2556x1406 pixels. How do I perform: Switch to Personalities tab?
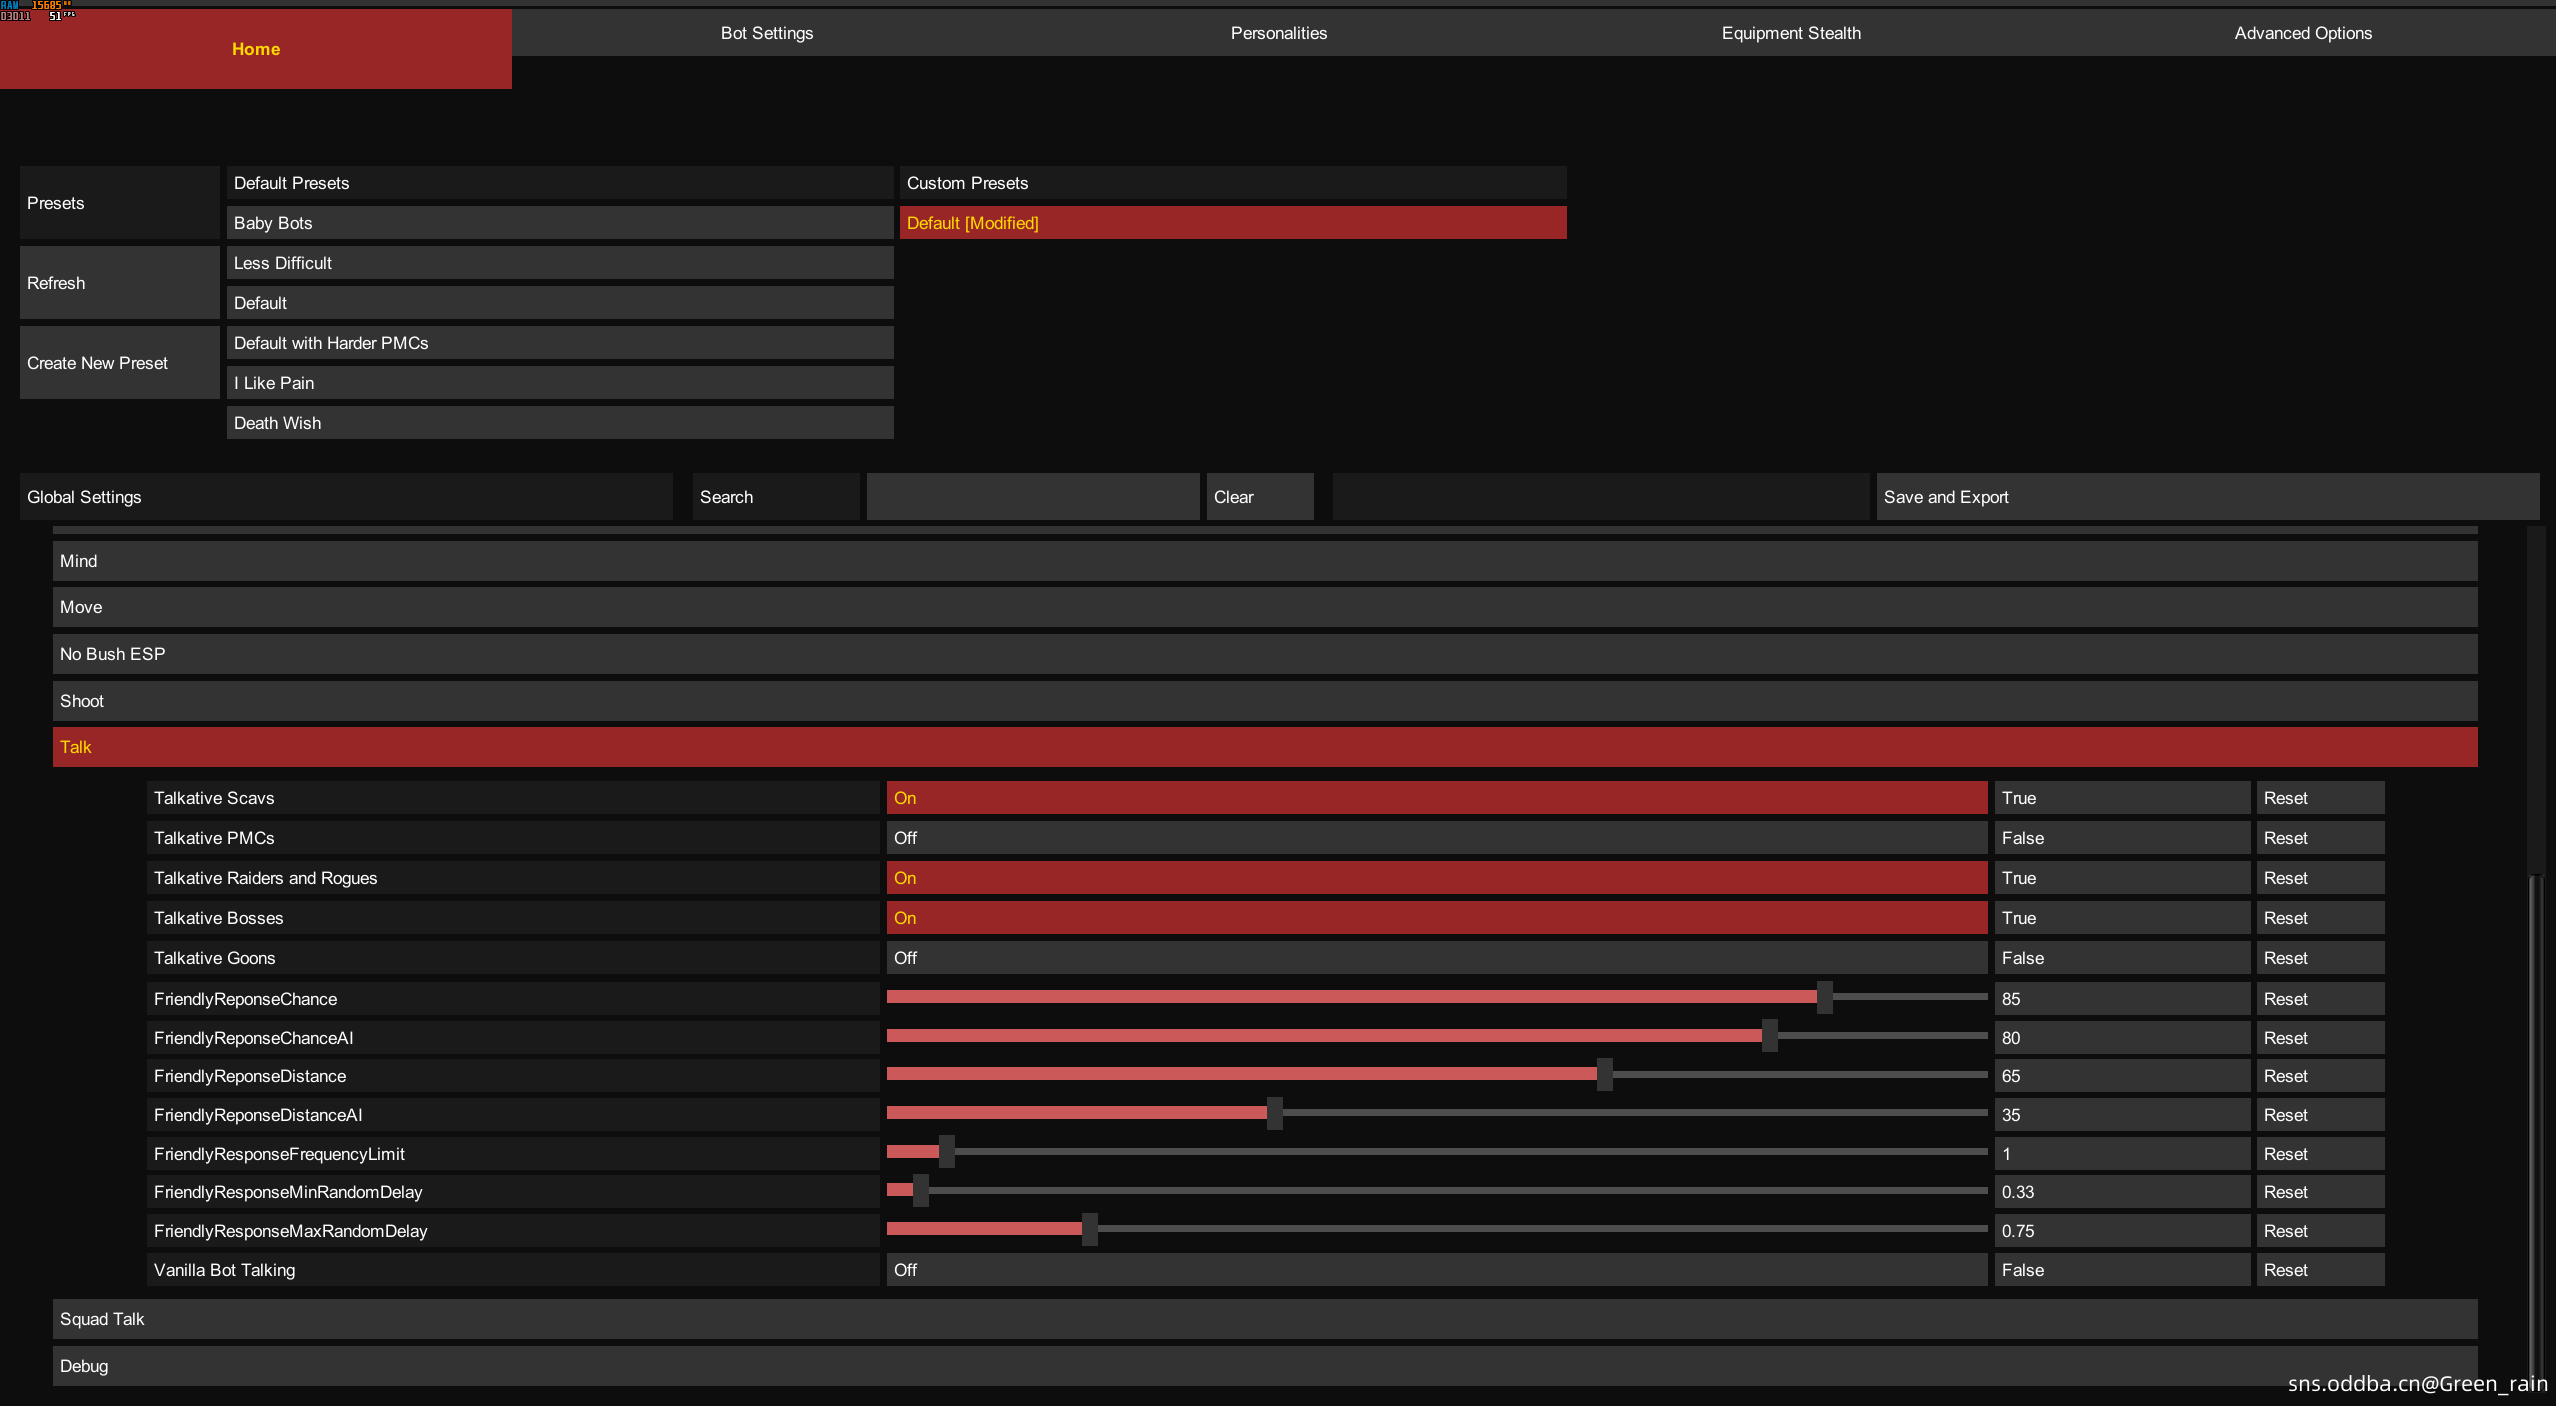tap(1278, 33)
